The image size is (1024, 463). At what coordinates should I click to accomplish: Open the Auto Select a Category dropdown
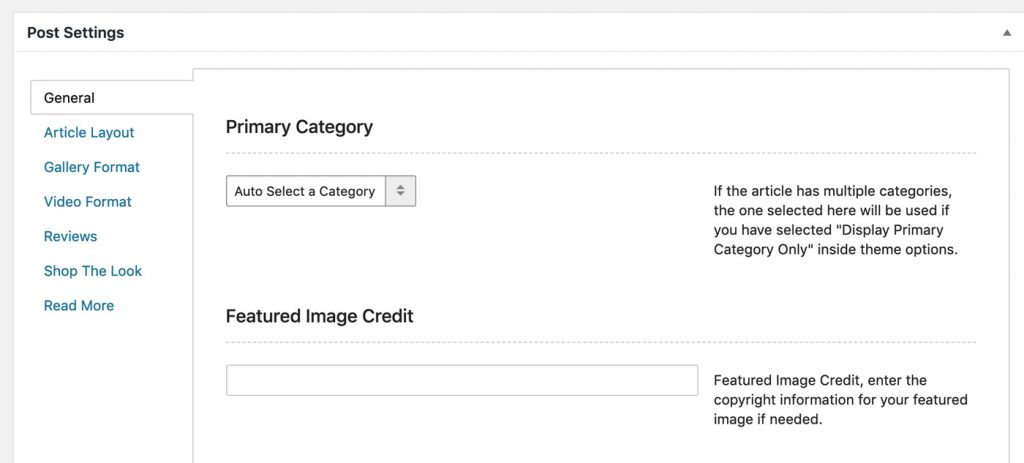click(321, 191)
